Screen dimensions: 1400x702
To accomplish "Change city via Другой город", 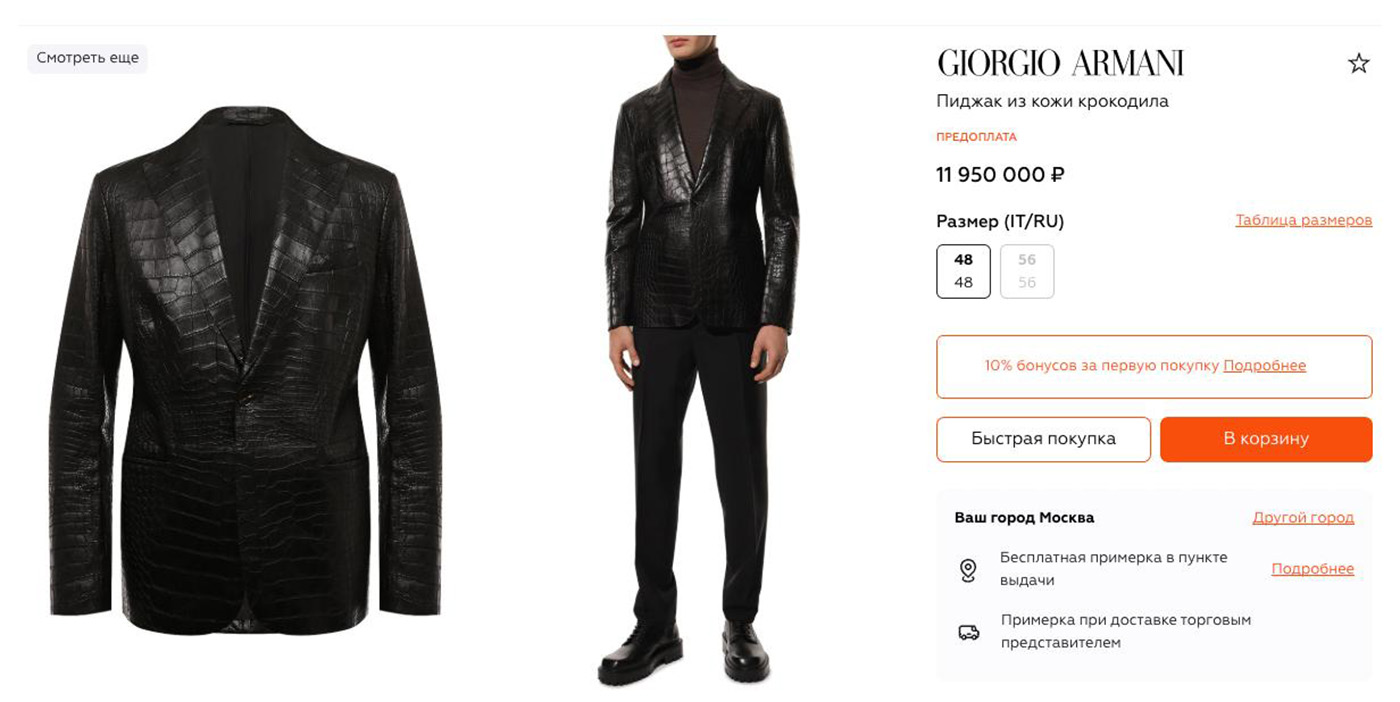I will 1303,518.
